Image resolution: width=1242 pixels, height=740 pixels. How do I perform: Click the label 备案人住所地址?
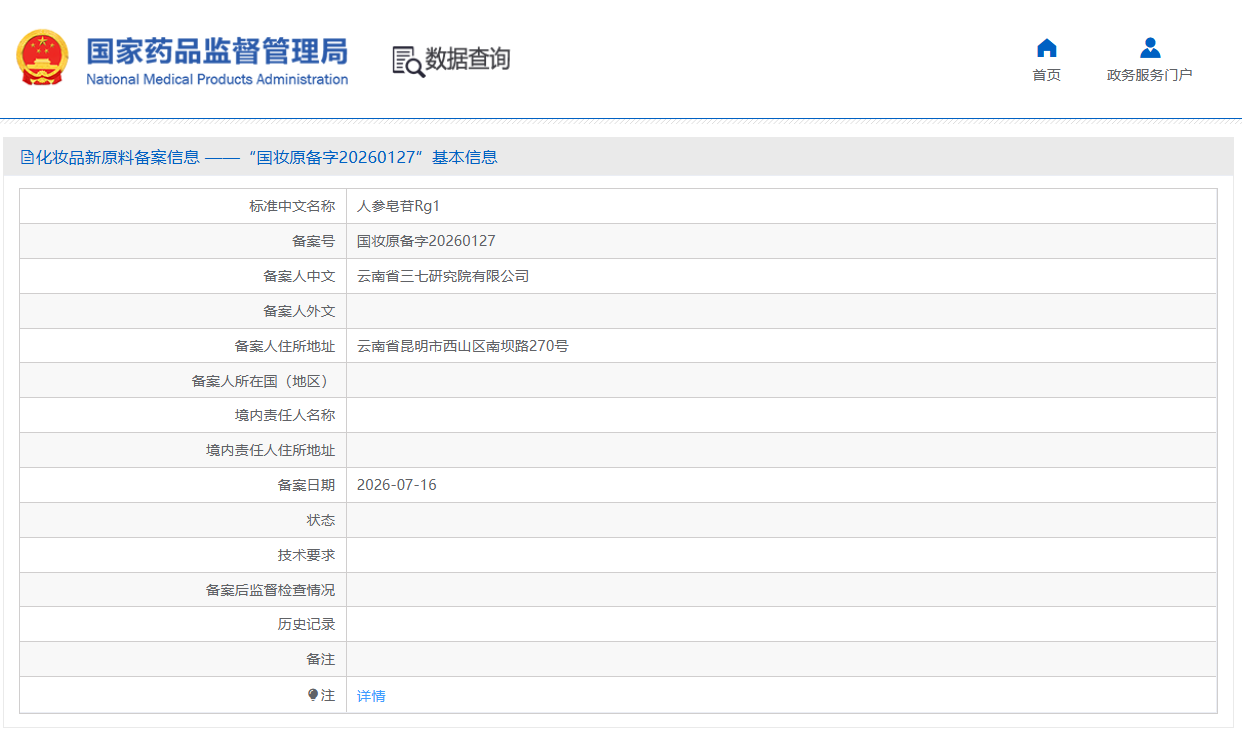tap(285, 346)
